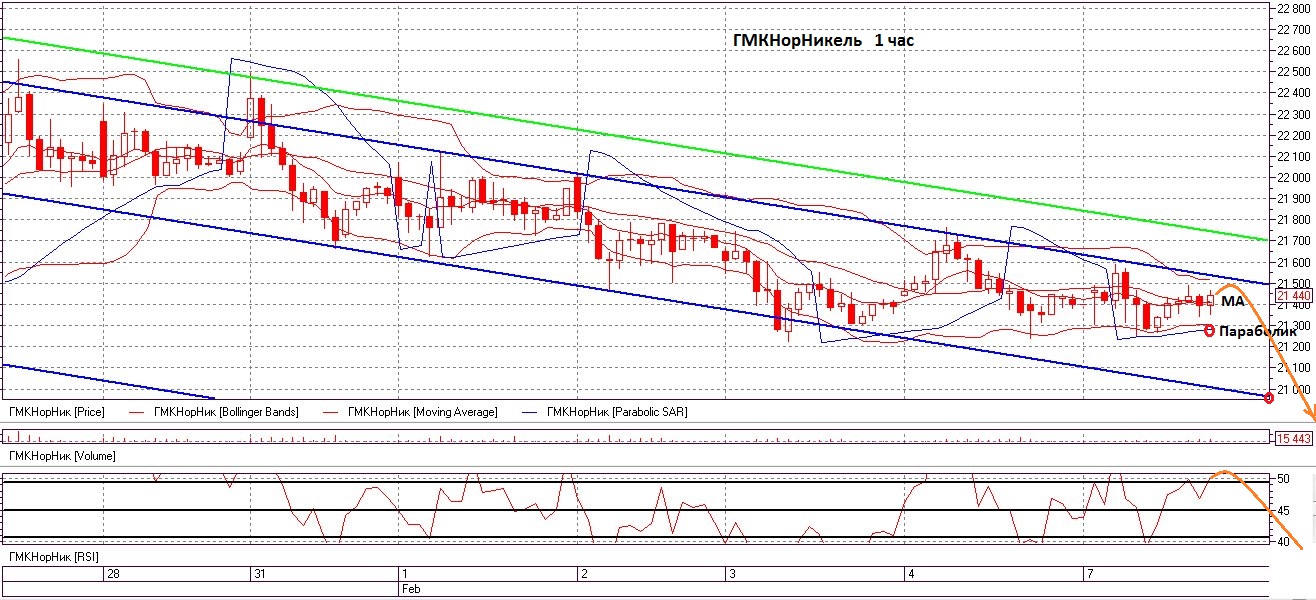Click the 21 000 price axis label
This screenshot has height=600, width=1316.
[x=1294, y=389]
